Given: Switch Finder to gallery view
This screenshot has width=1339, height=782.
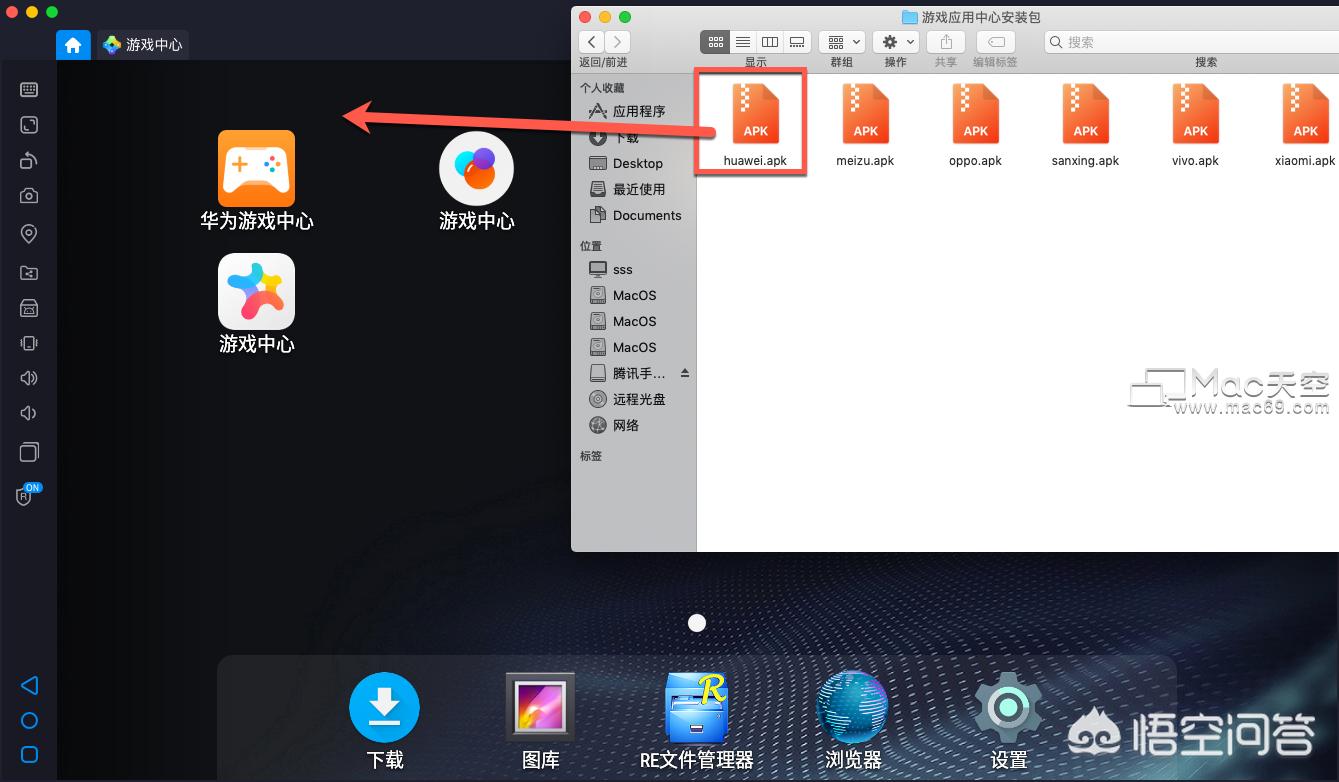Looking at the screenshot, I should click(x=797, y=42).
